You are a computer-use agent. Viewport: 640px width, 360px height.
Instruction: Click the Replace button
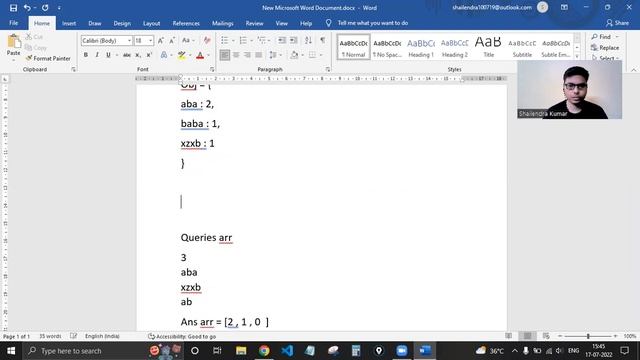pyautogui.click(x=605, y=48)
